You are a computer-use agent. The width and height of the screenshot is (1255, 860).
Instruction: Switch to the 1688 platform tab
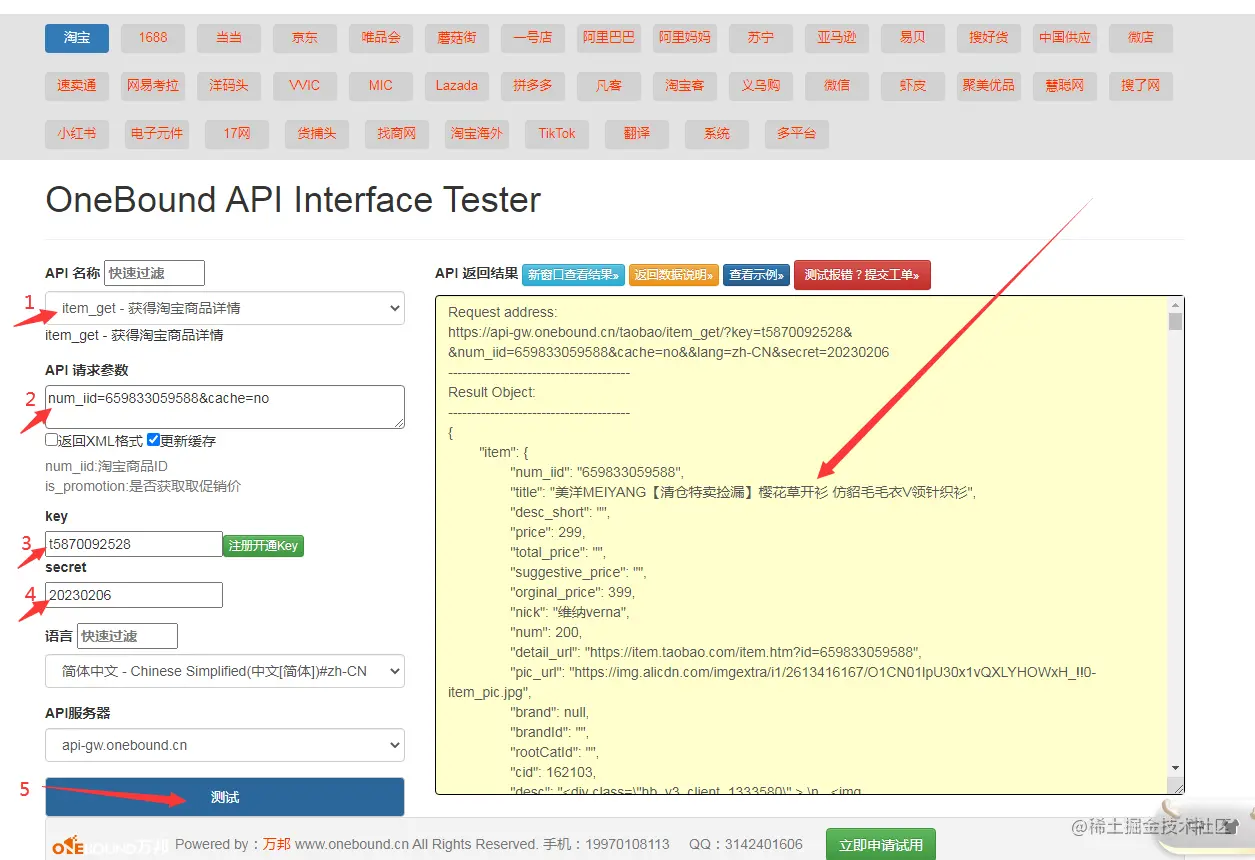coord(153,38)
